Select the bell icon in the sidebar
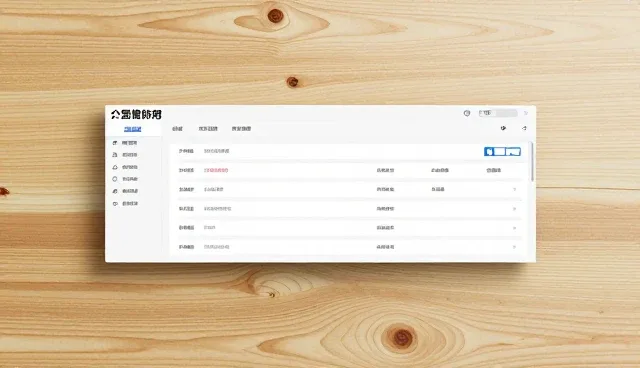 [115, 167]
